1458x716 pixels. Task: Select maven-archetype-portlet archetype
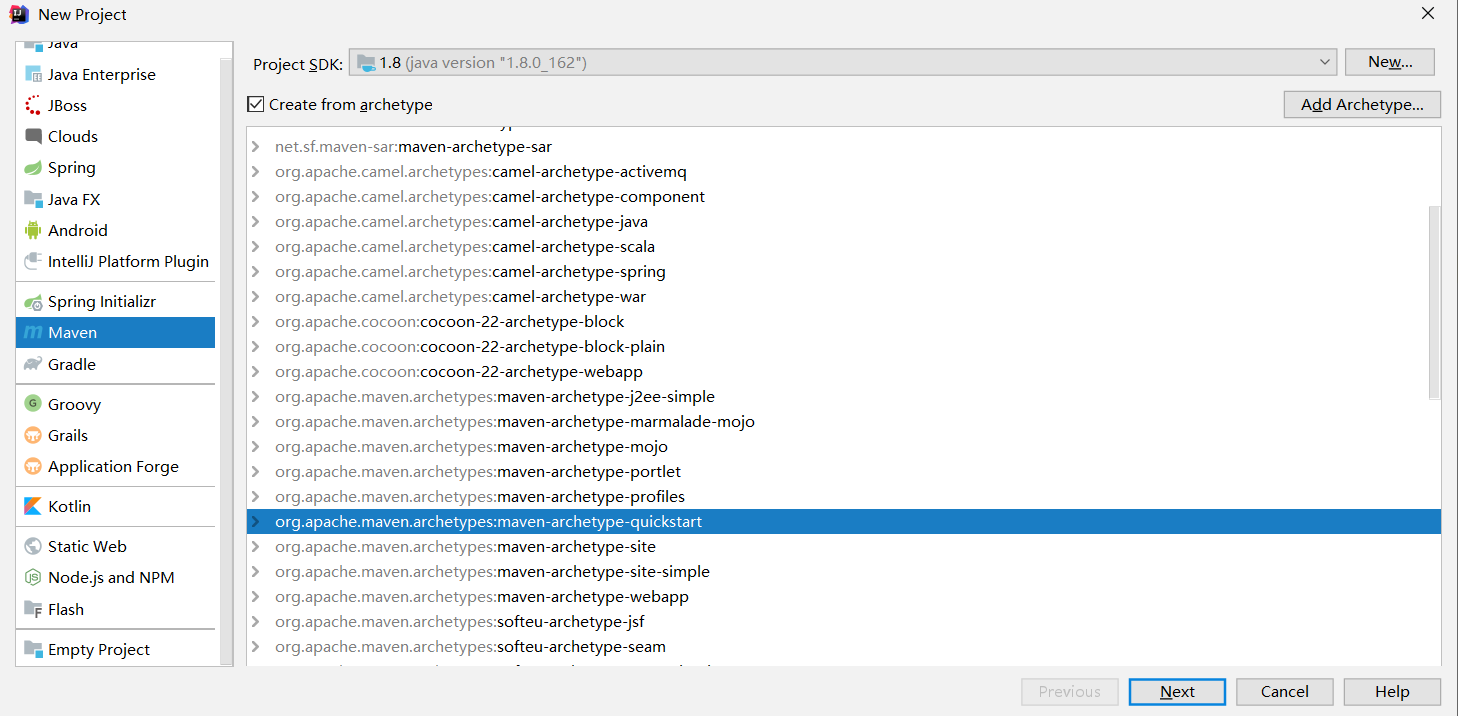[844, 472]
